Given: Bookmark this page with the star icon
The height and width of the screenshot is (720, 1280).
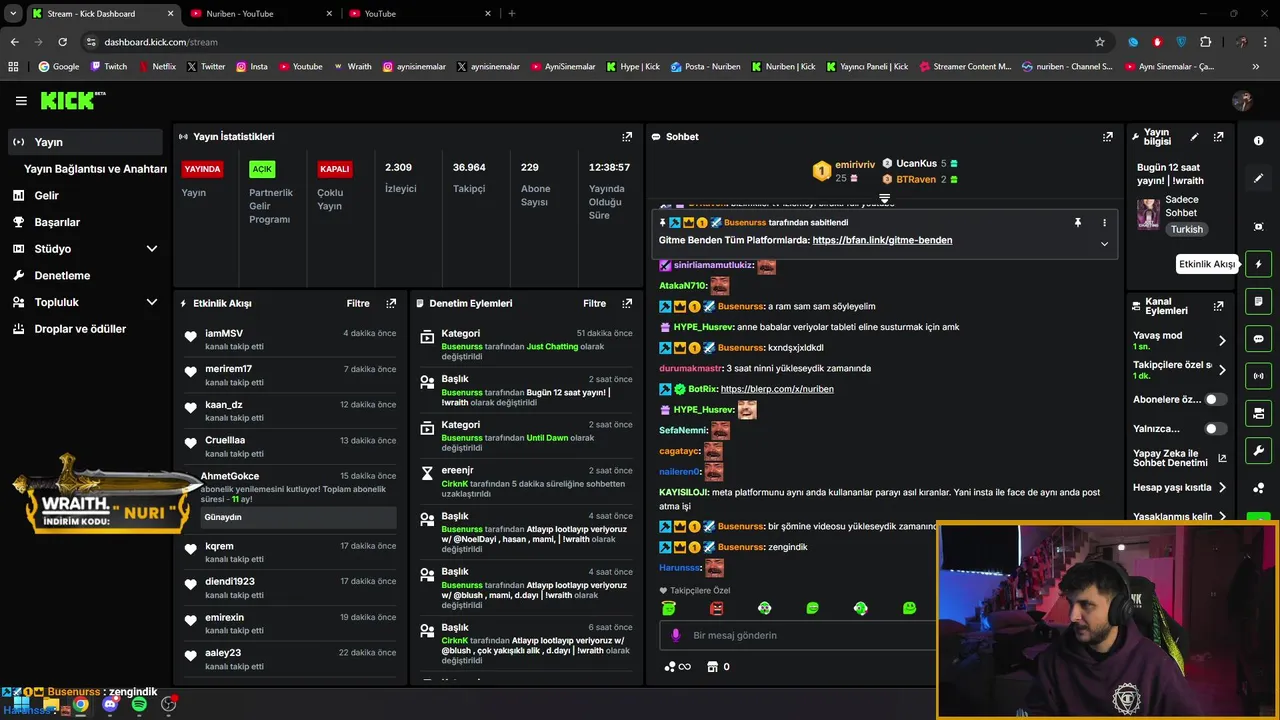Looking at the screenshot, I should tap(1100, 42).
